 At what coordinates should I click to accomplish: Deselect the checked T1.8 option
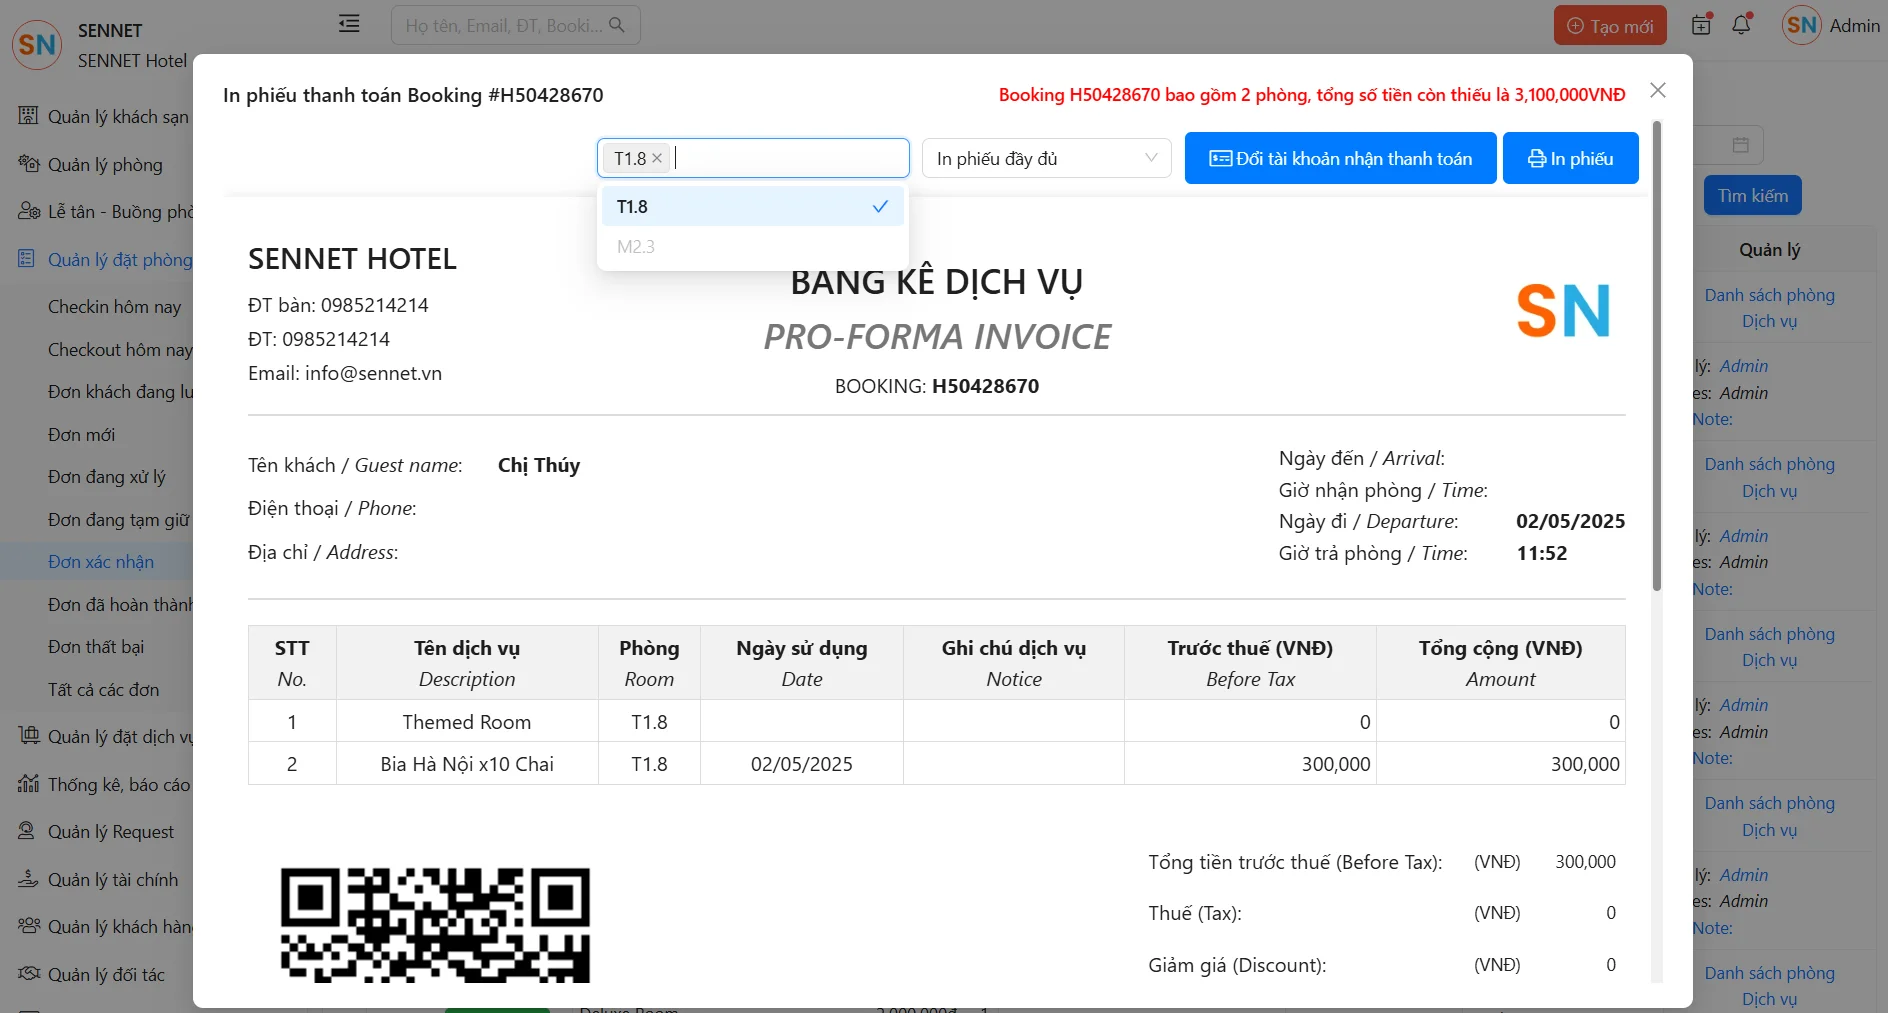[x=752, y=207]
